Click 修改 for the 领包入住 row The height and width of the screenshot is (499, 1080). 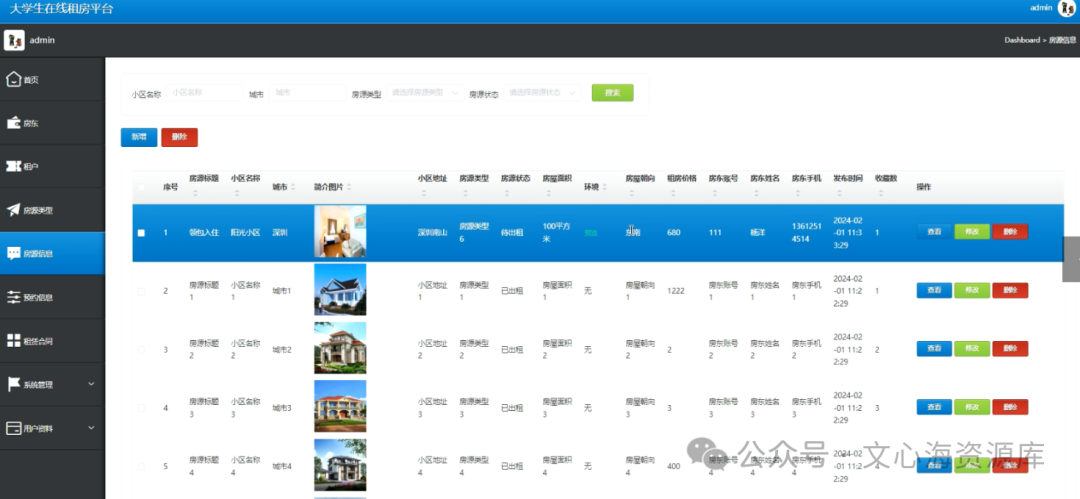click(x=972, y=232)
